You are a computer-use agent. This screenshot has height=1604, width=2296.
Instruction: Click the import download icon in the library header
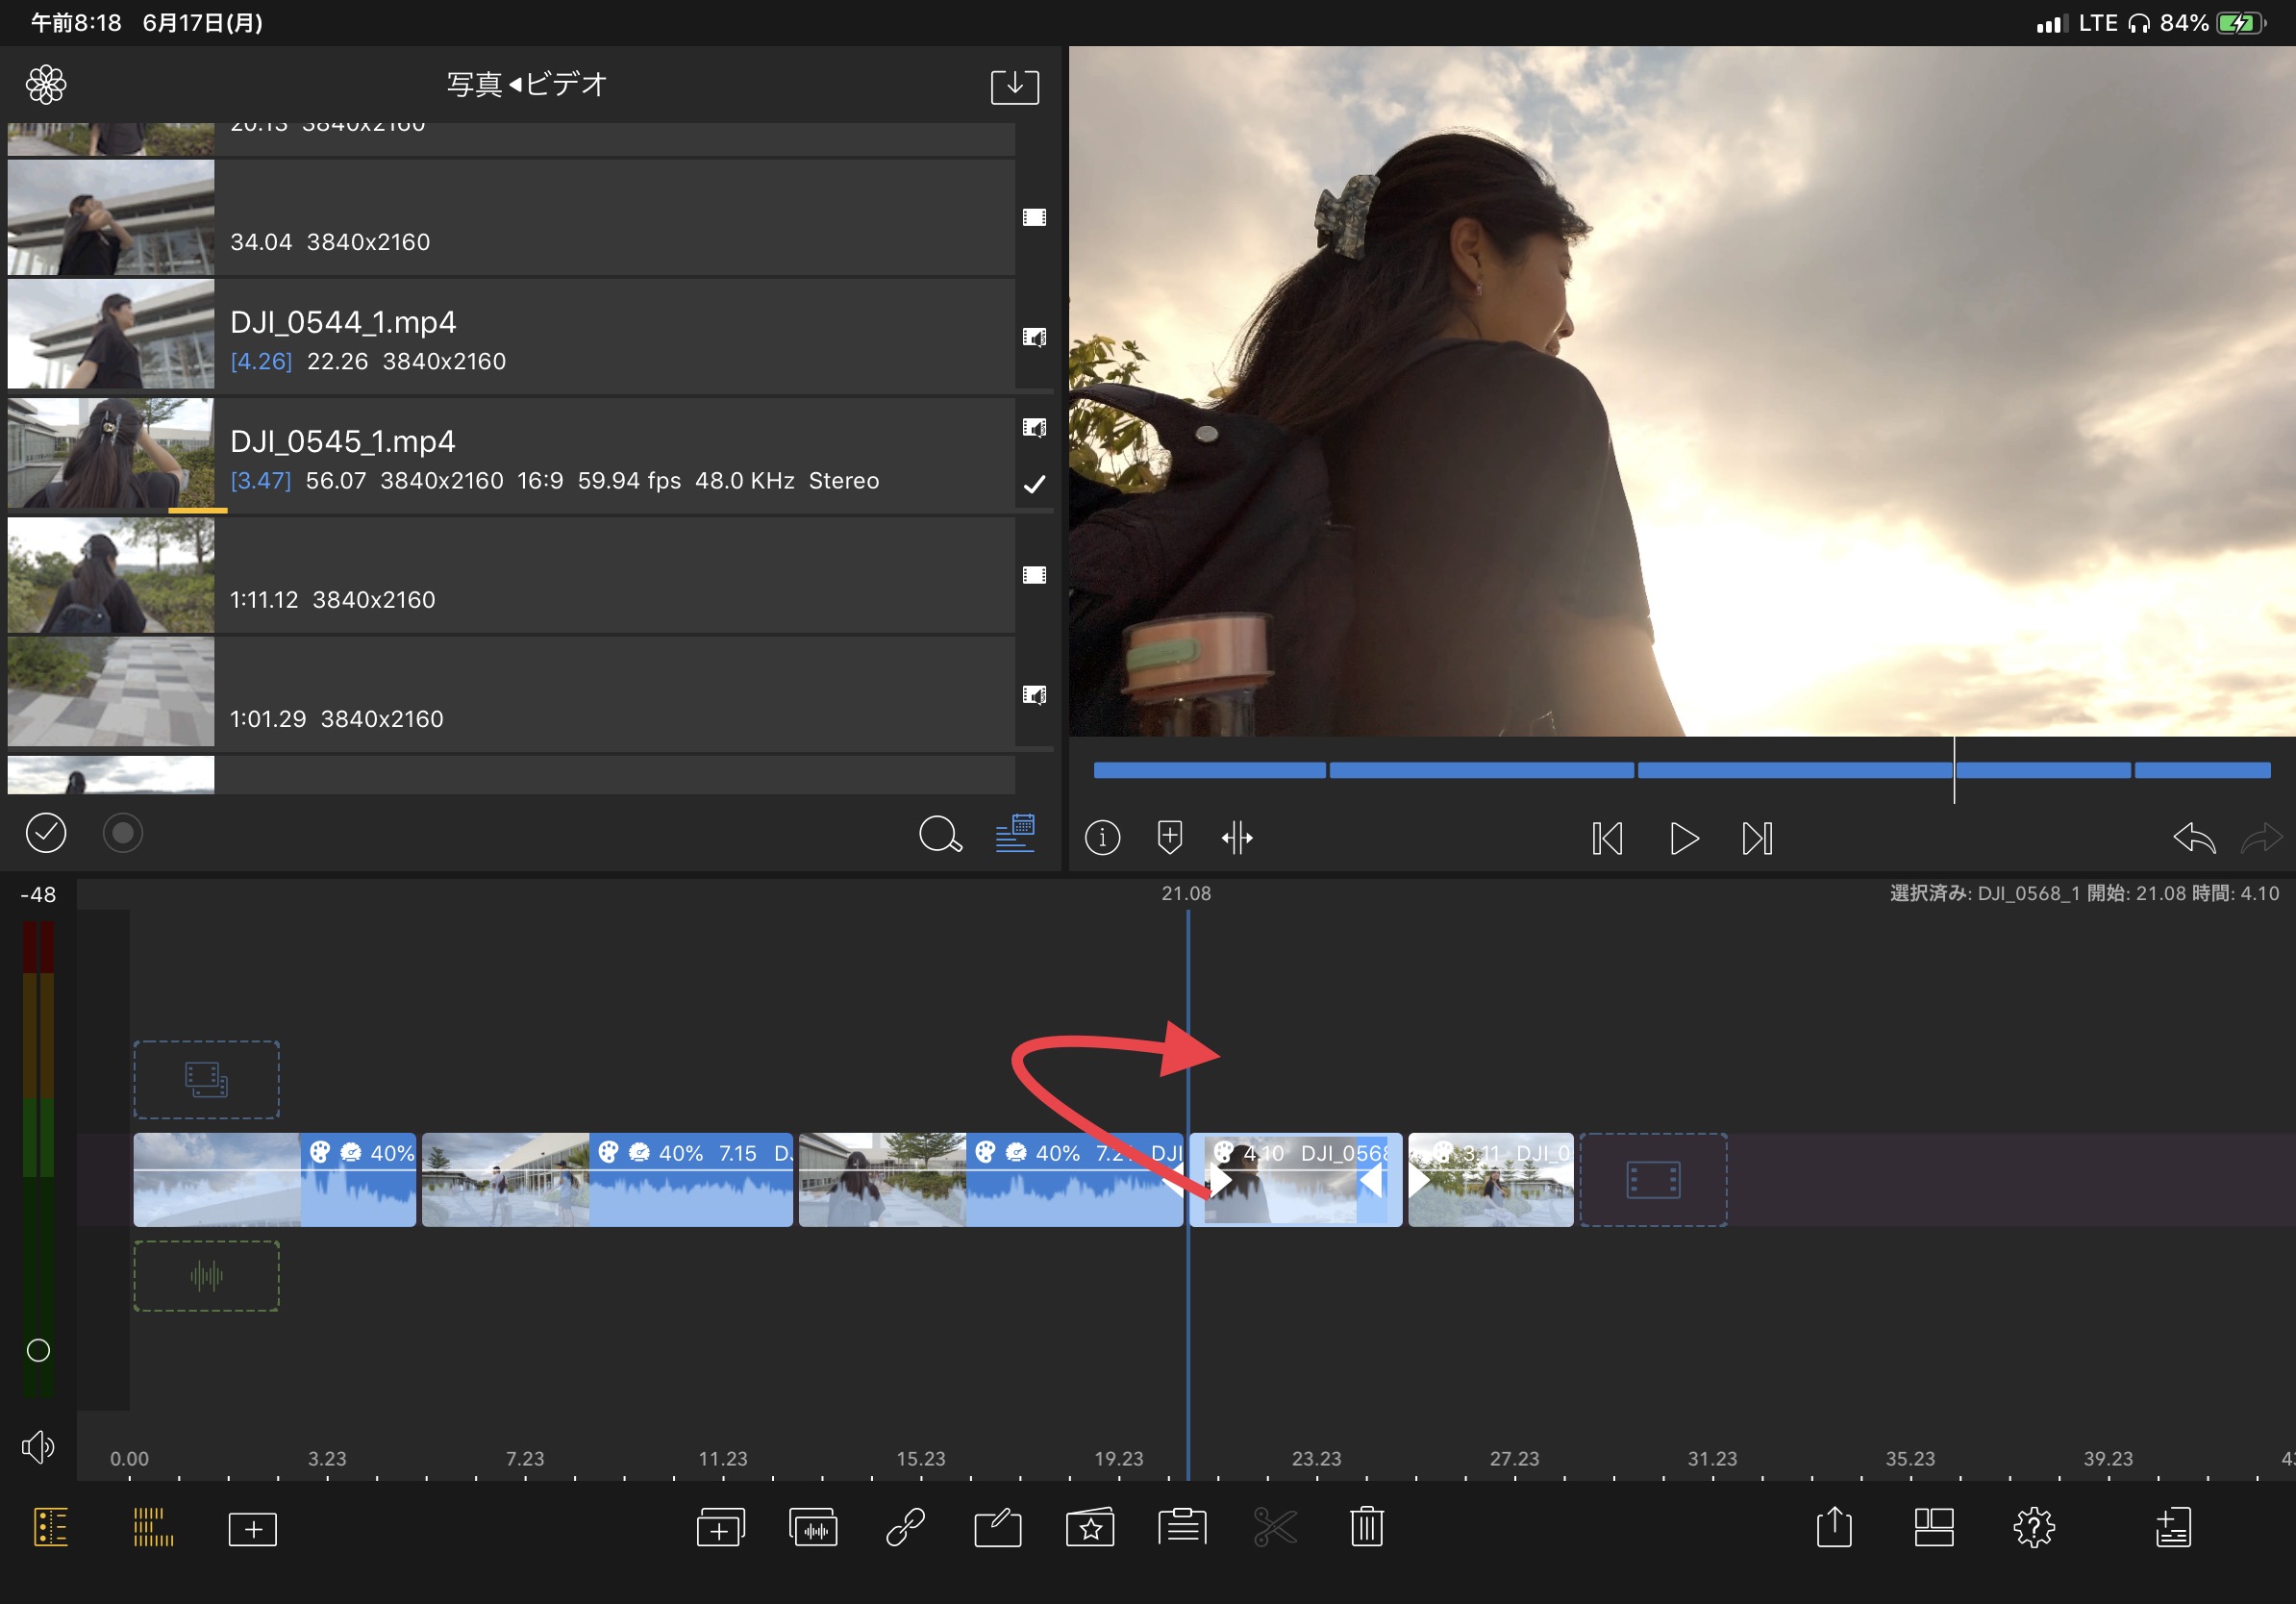(1014, 86)
